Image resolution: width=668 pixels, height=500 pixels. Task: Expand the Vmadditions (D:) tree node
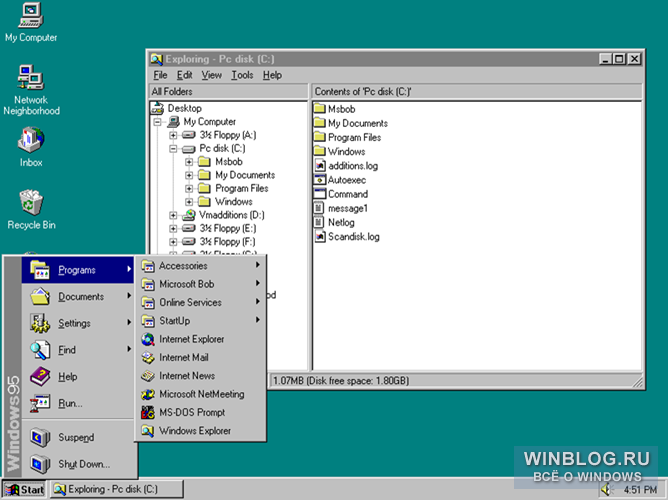pyautogui.click(x=173, y=215)
